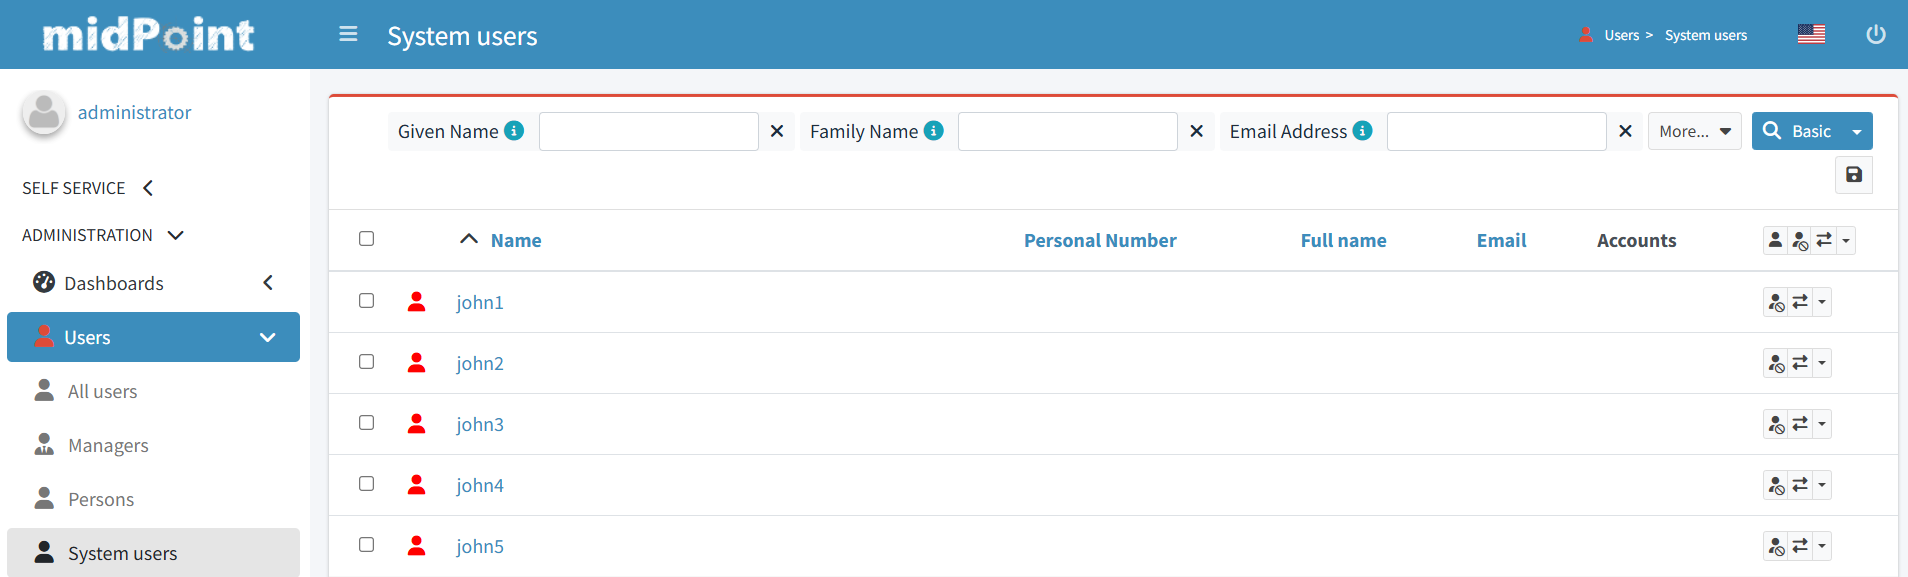Viewport: 1908px width, 577px height.
Task: Open the Managers menu item
Action: click(108, 446)
